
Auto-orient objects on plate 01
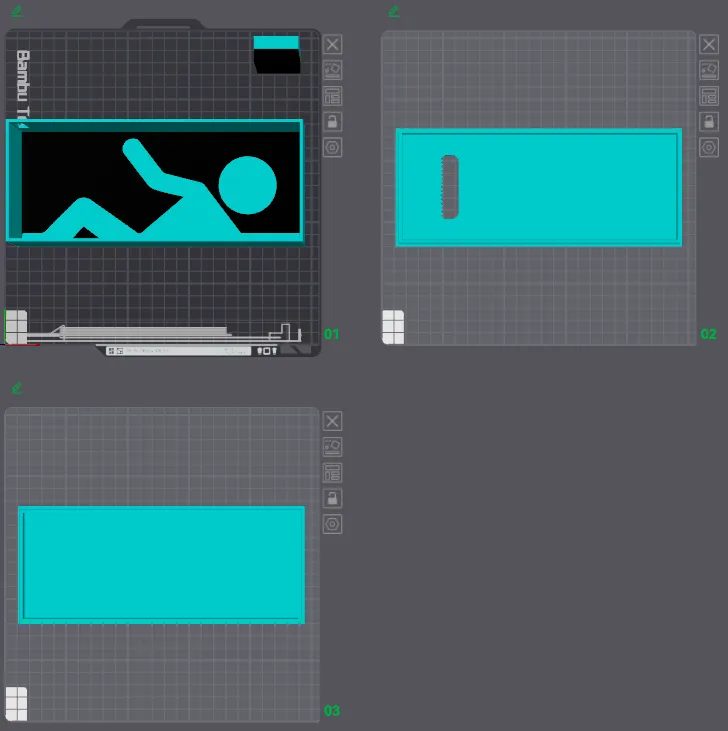(332, 70)
